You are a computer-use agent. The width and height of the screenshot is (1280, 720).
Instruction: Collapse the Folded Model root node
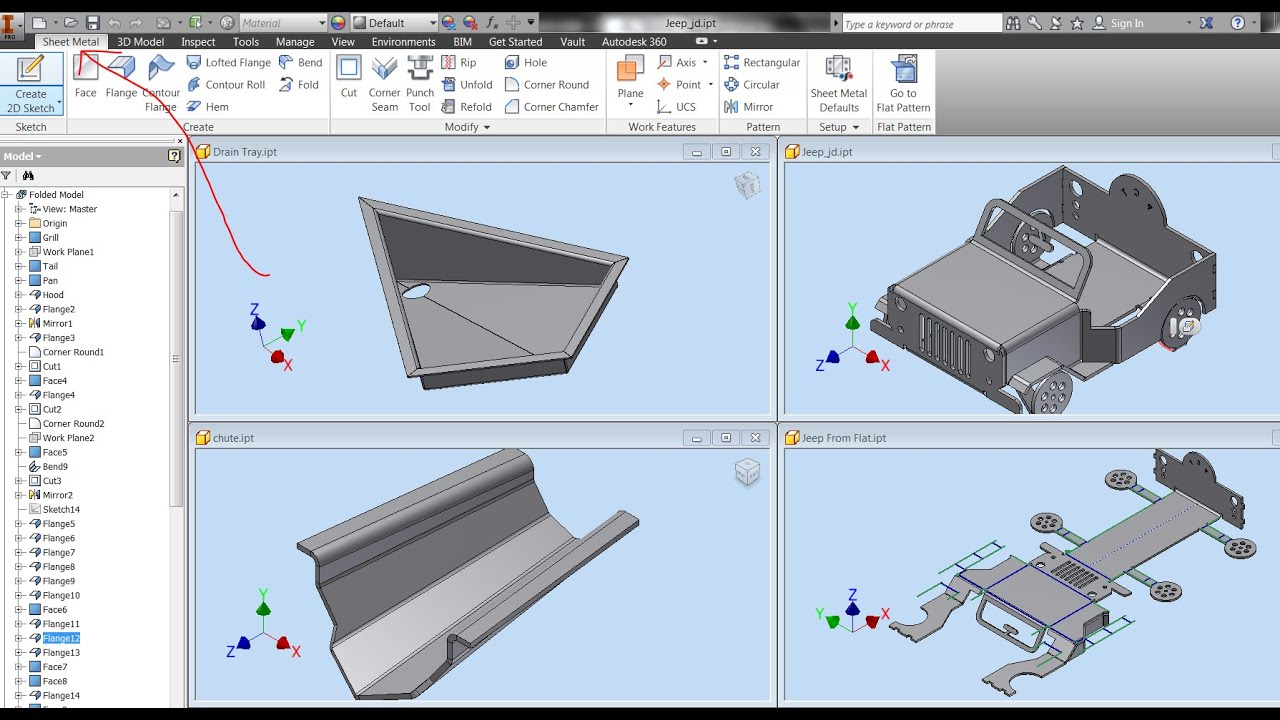tap(5, 195)
